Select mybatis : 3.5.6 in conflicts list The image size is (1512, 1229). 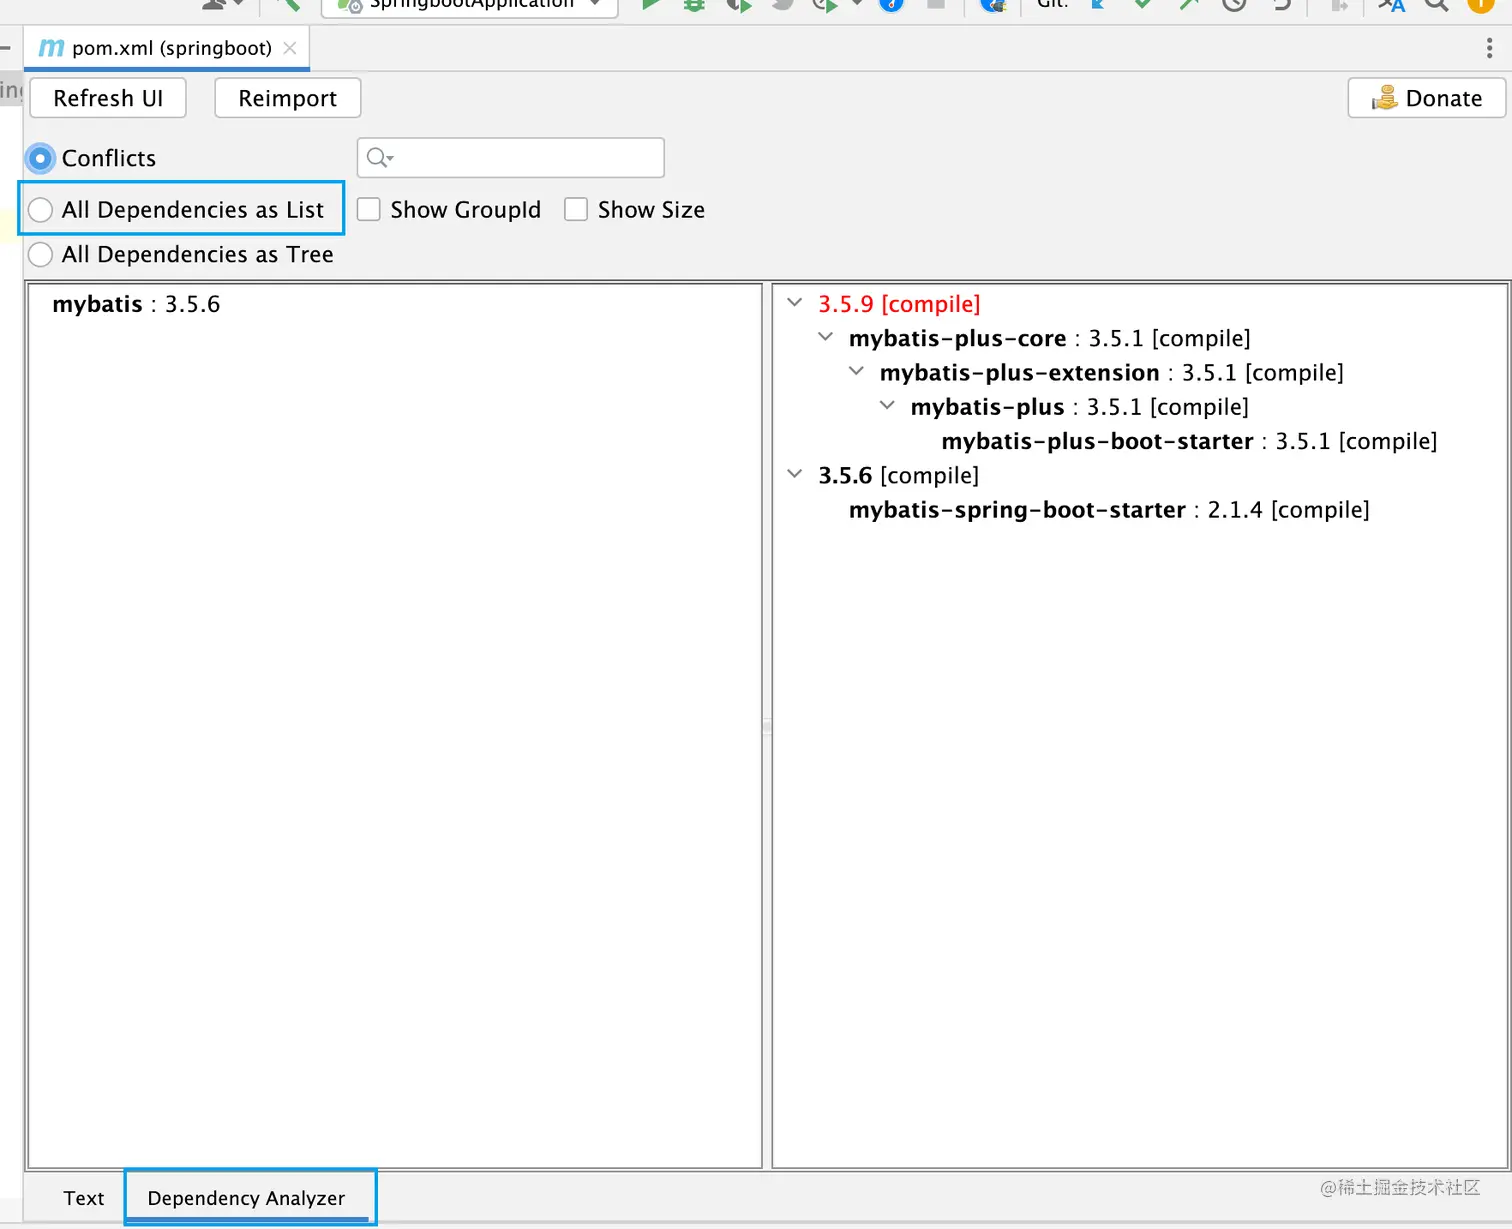pos(136,304)
